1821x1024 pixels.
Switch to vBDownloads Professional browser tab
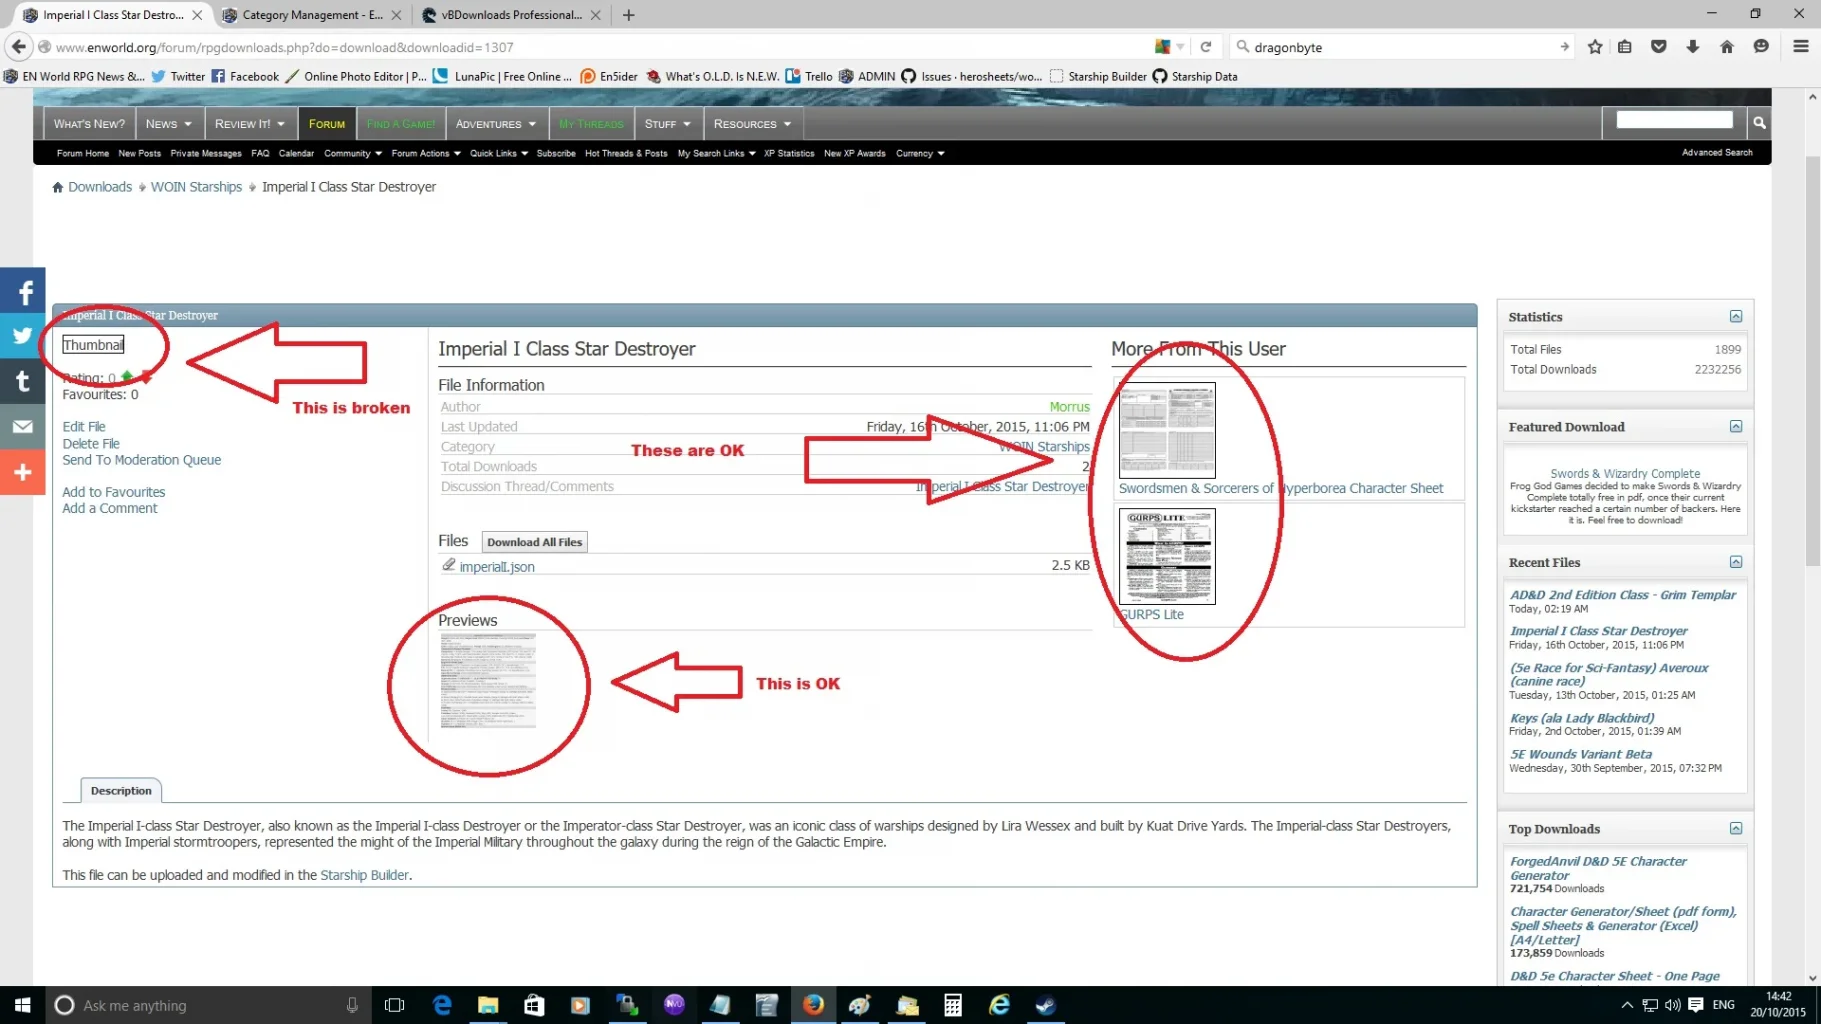[x=511, y=15]
